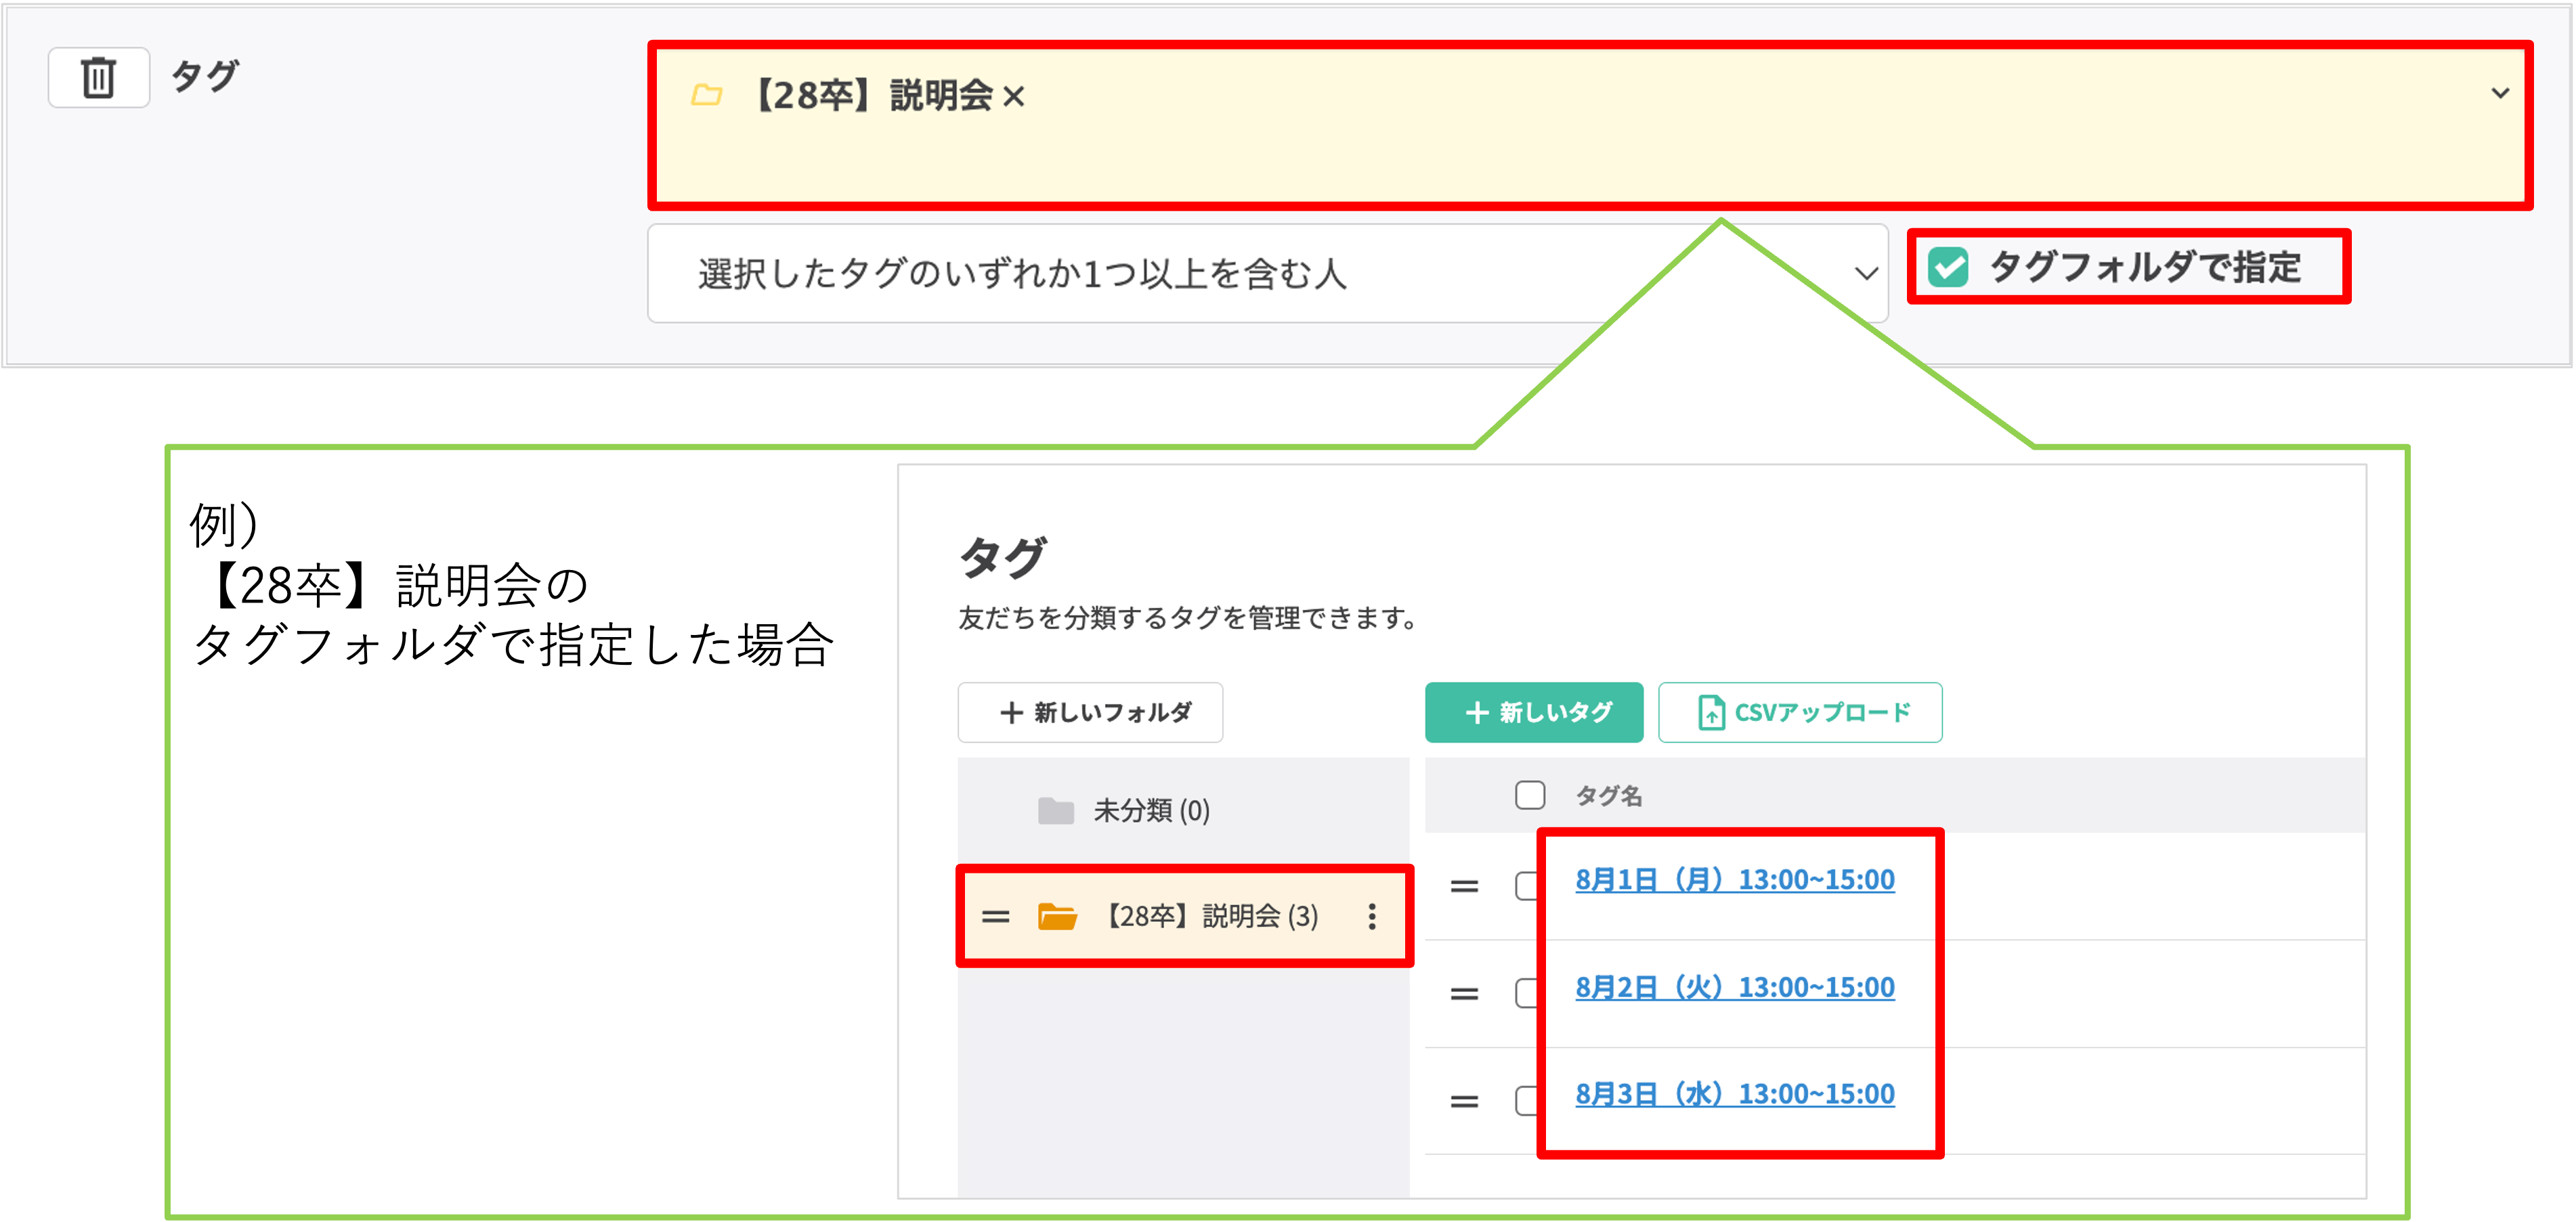Open the tag selection field dropdown
Screen dimensions: 2576x1222
pyautogui.click(x=2501, y=94)
